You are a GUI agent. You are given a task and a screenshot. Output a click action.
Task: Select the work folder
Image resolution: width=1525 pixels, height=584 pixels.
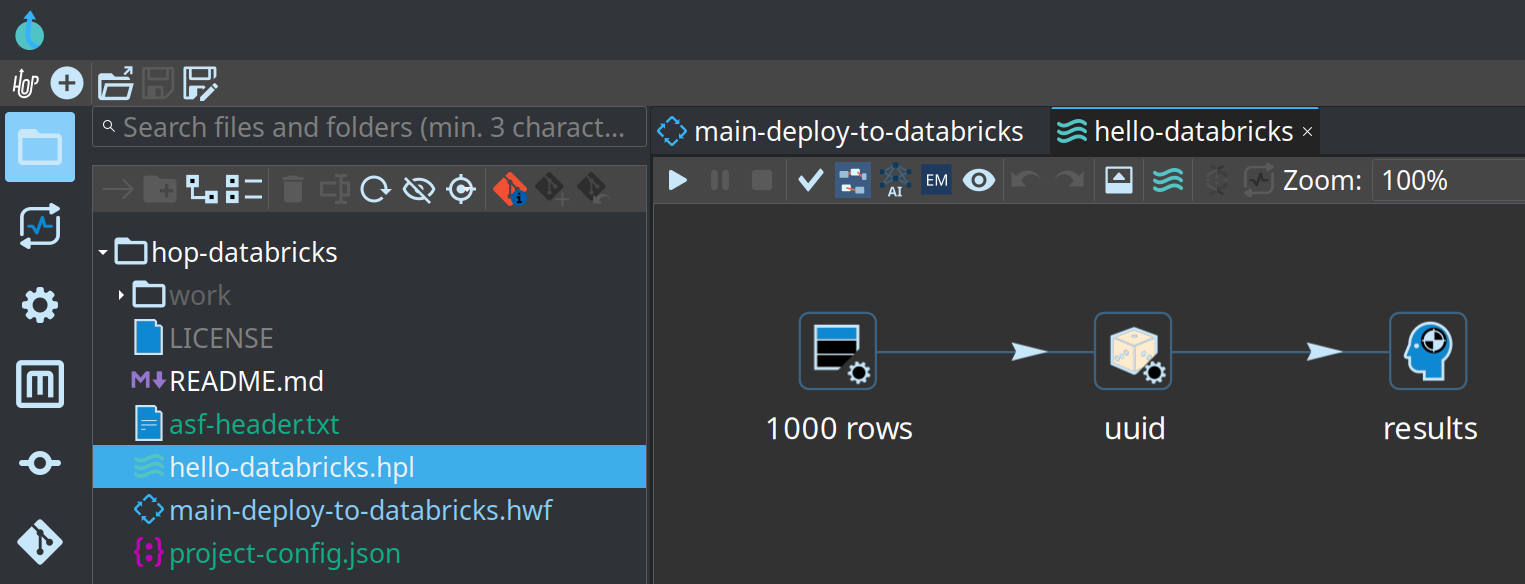coord(200,296)
